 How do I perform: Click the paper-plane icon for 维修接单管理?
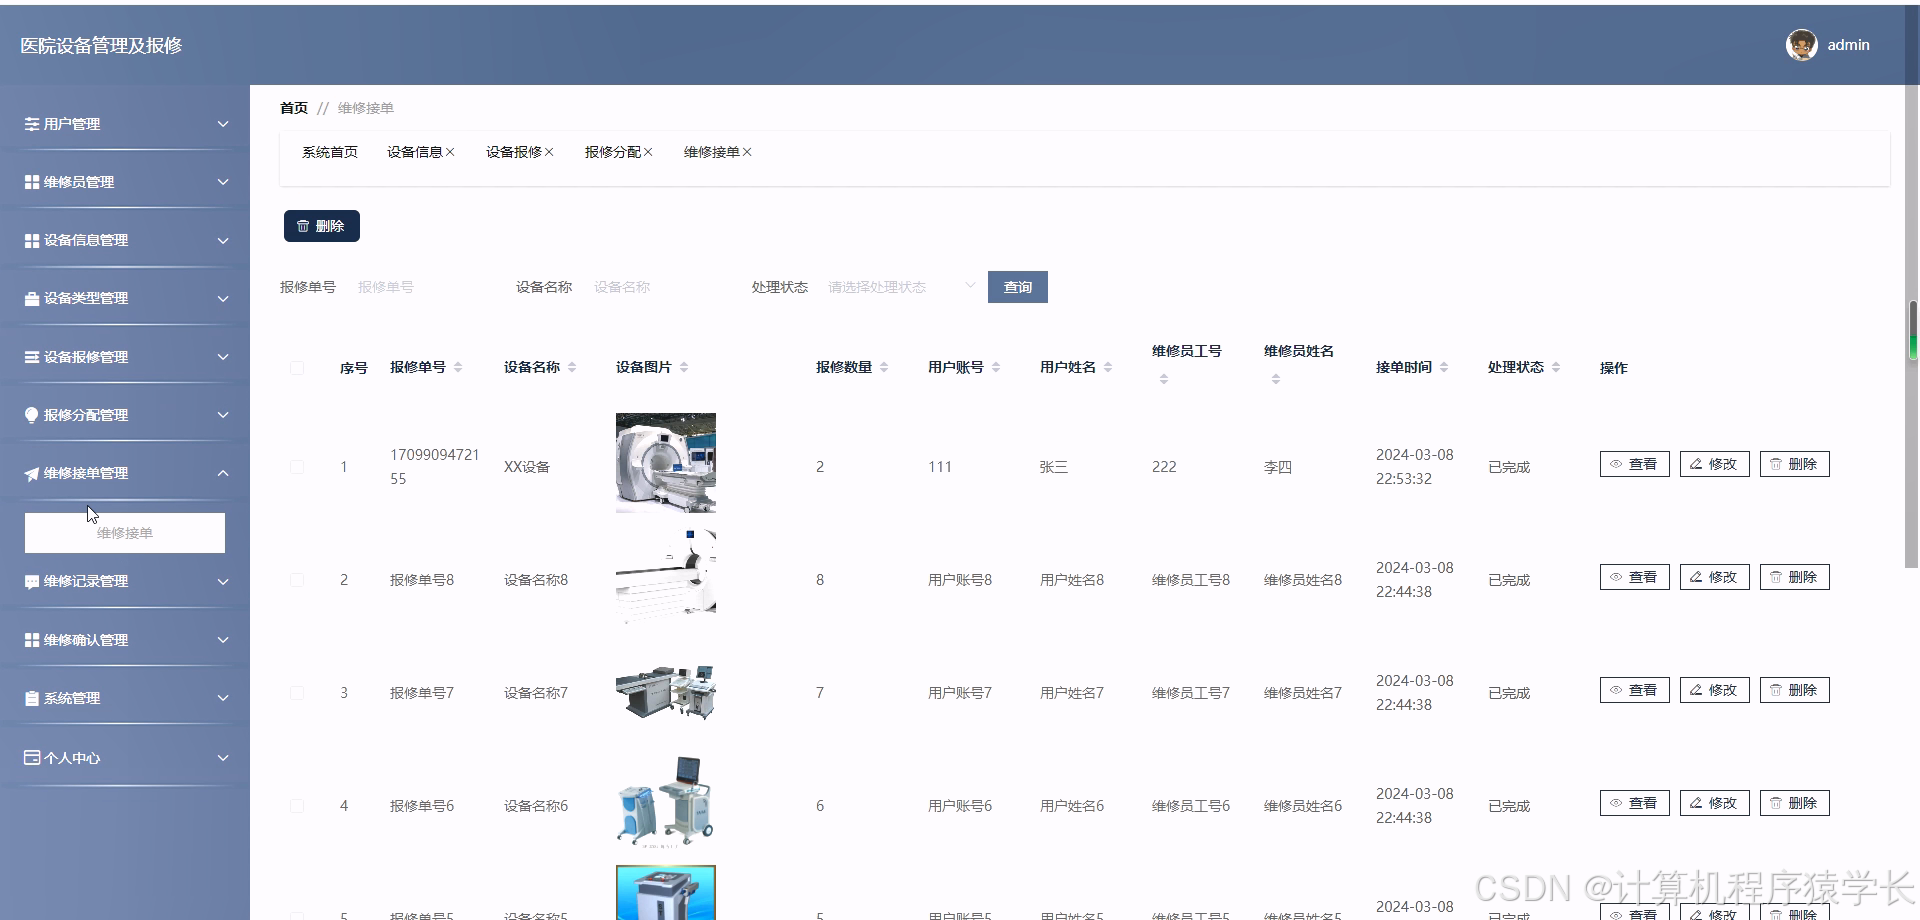coord(30,472)
